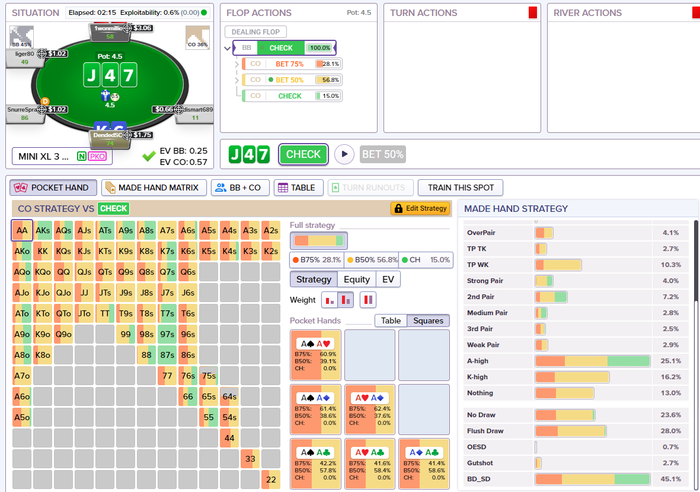
Task: Expand the CO BET 75% branch
Action: [237, 64]
